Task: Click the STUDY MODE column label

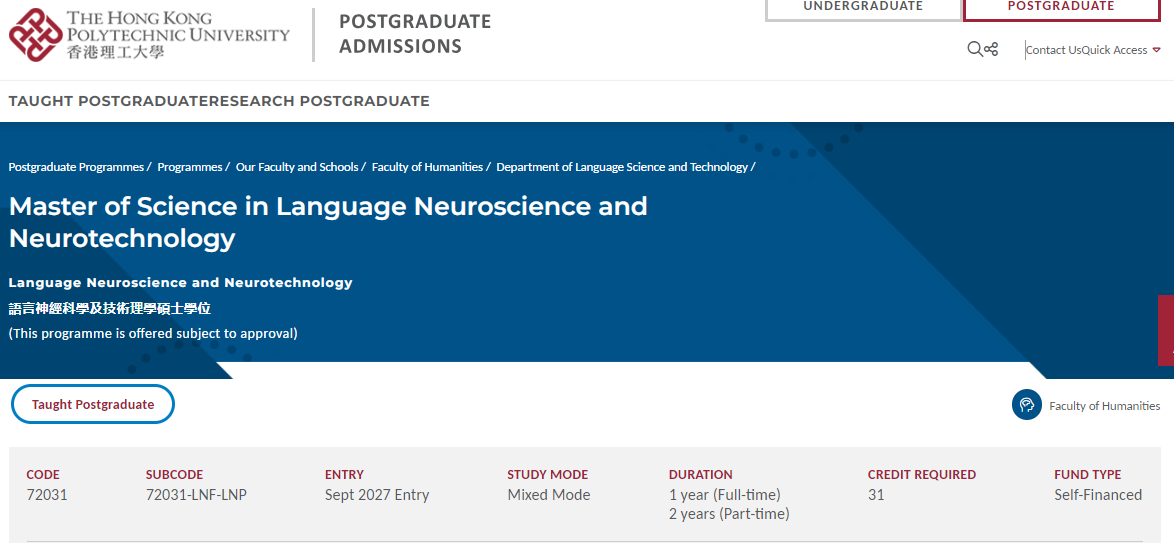Action: pyautogui.click(x=548, y=475)
